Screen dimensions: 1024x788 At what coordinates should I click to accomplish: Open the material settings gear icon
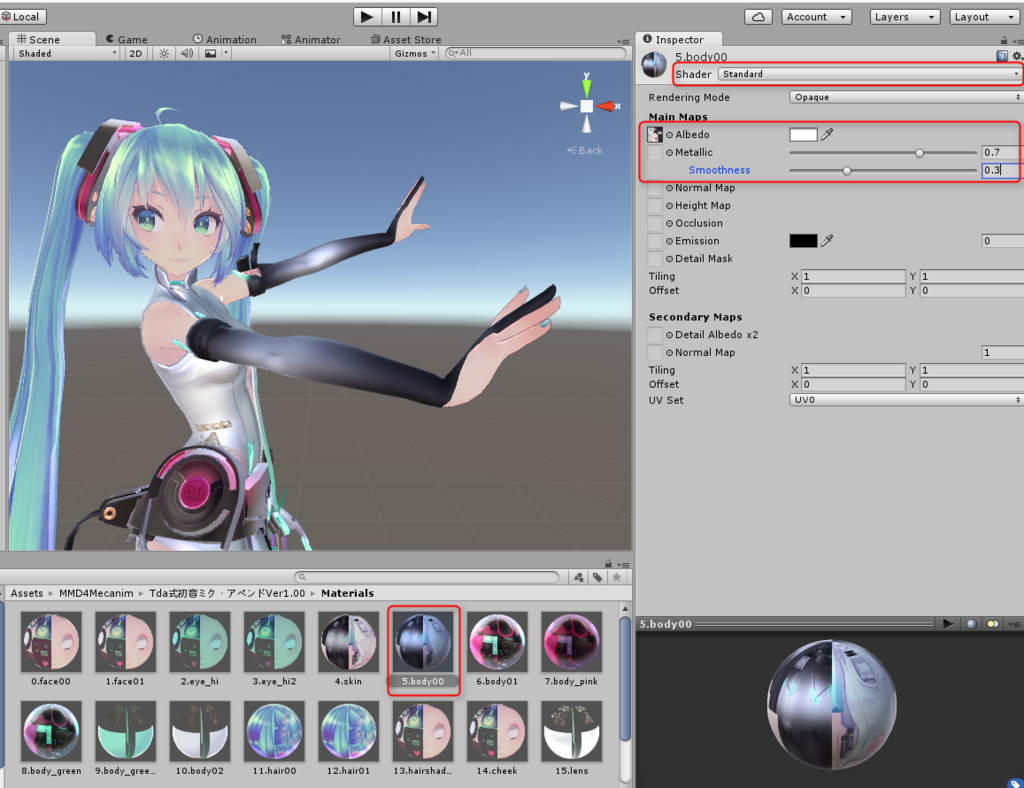coord(1016,56)
